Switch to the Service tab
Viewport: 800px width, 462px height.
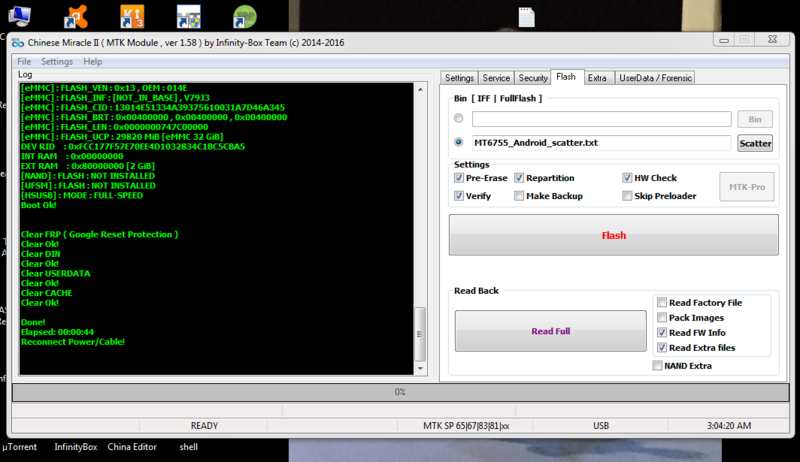point(496,78)
